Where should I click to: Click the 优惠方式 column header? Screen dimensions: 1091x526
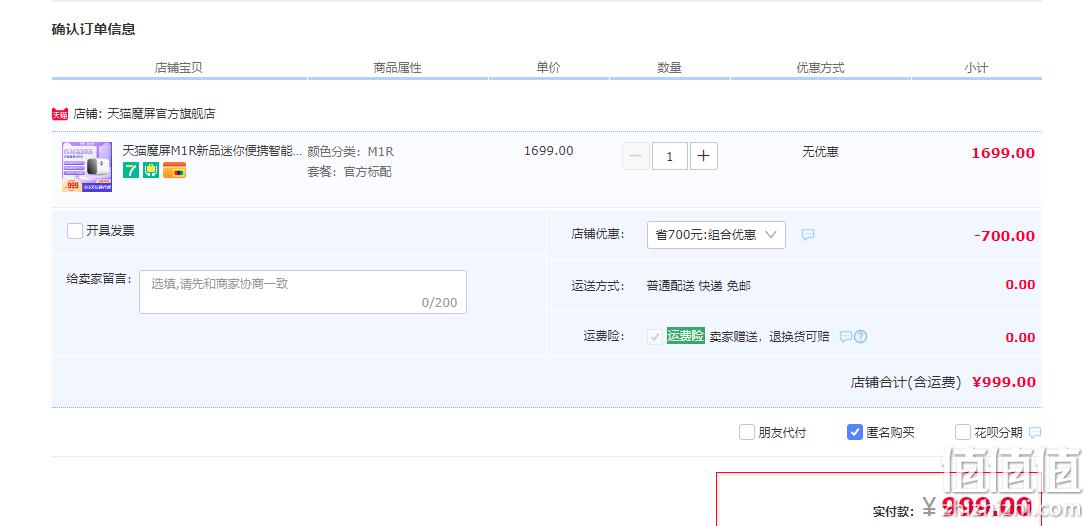tap(820, 67)
